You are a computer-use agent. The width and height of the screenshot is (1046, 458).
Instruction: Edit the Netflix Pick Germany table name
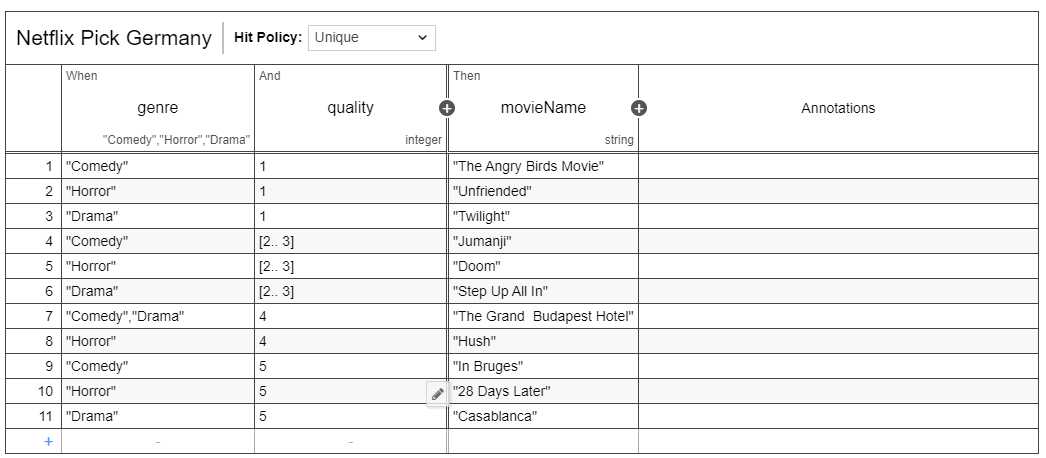(113, 38)
